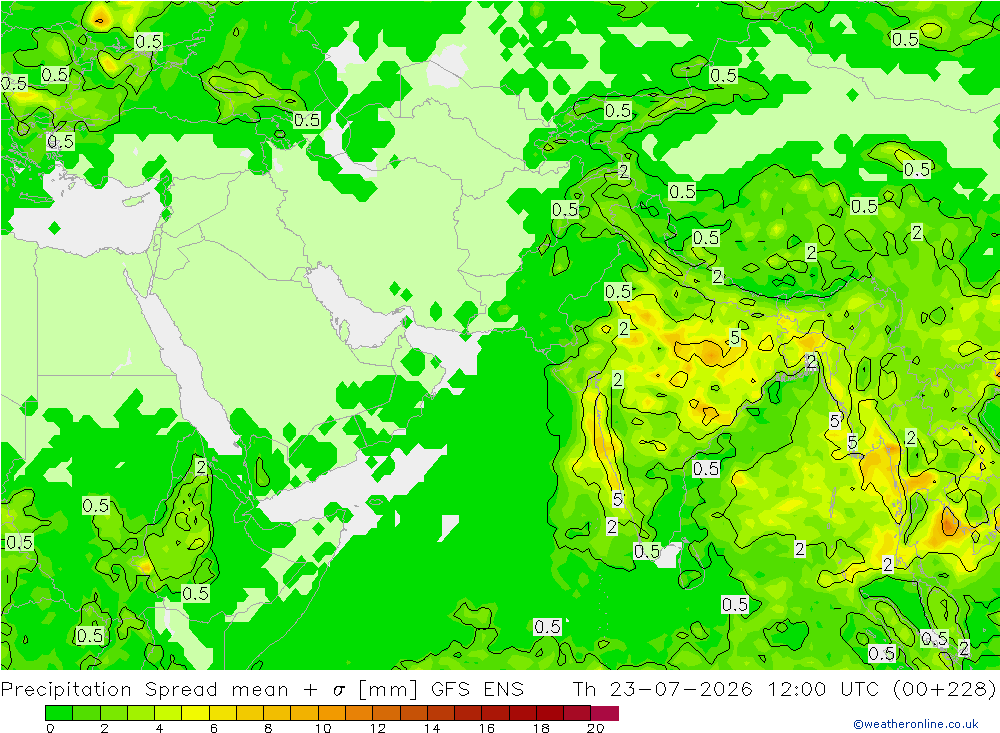Choose the orange swatch at legend value 10

[x=332, y=713]
